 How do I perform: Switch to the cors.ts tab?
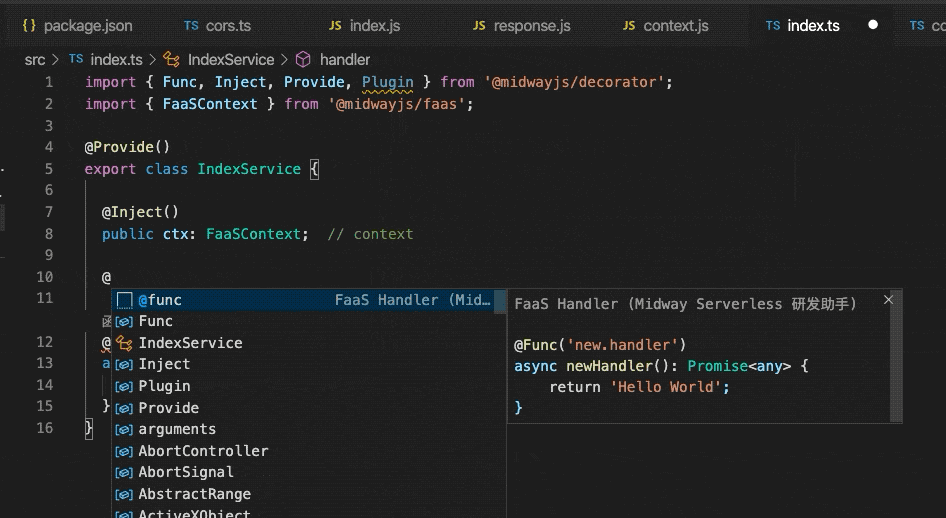[217, 26]
